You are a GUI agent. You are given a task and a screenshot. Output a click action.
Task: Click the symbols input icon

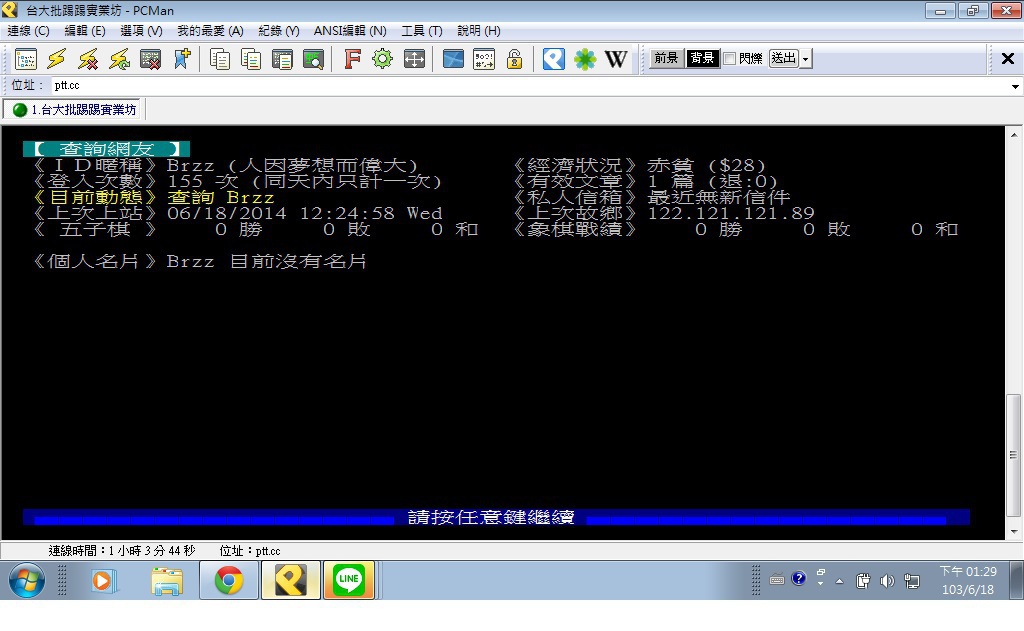(484, 59)
